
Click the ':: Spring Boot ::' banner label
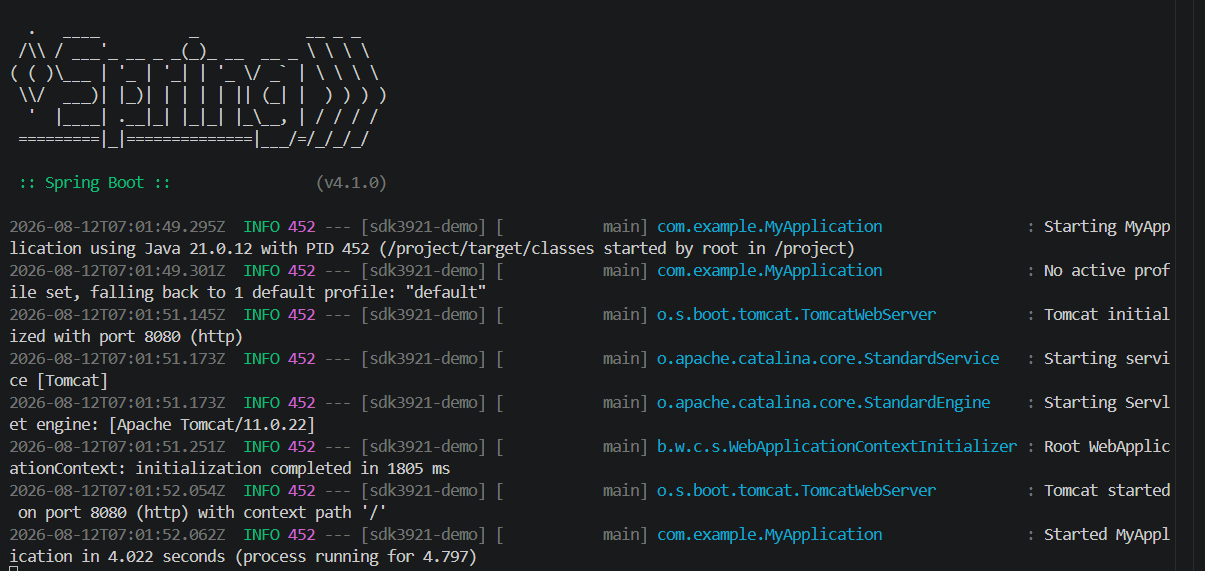[x=95, y=183]
